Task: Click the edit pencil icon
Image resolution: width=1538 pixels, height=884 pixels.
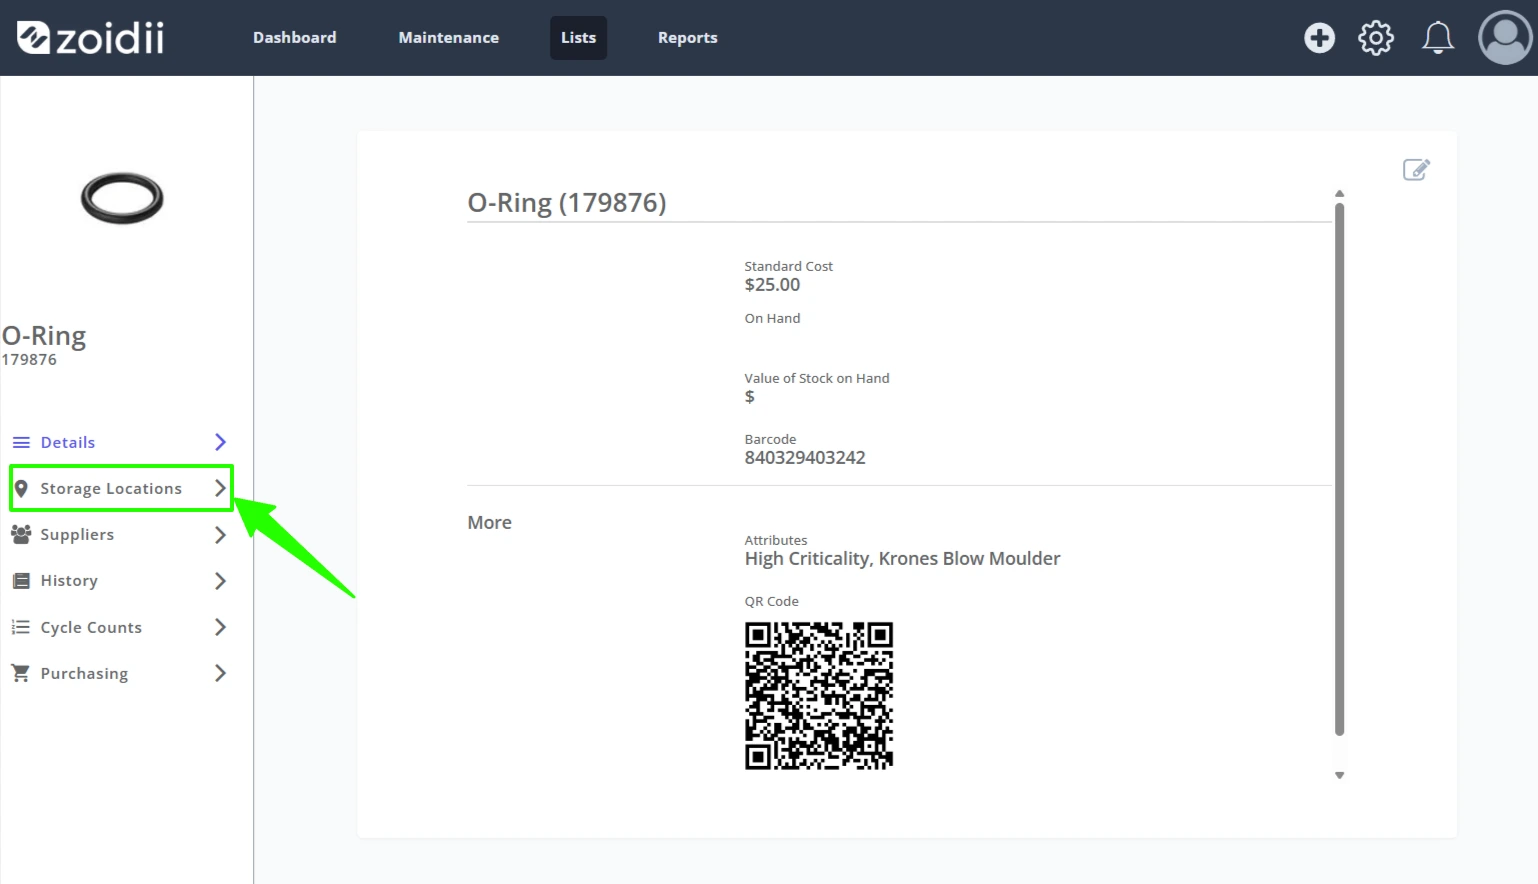Action: pos(1416,169)
